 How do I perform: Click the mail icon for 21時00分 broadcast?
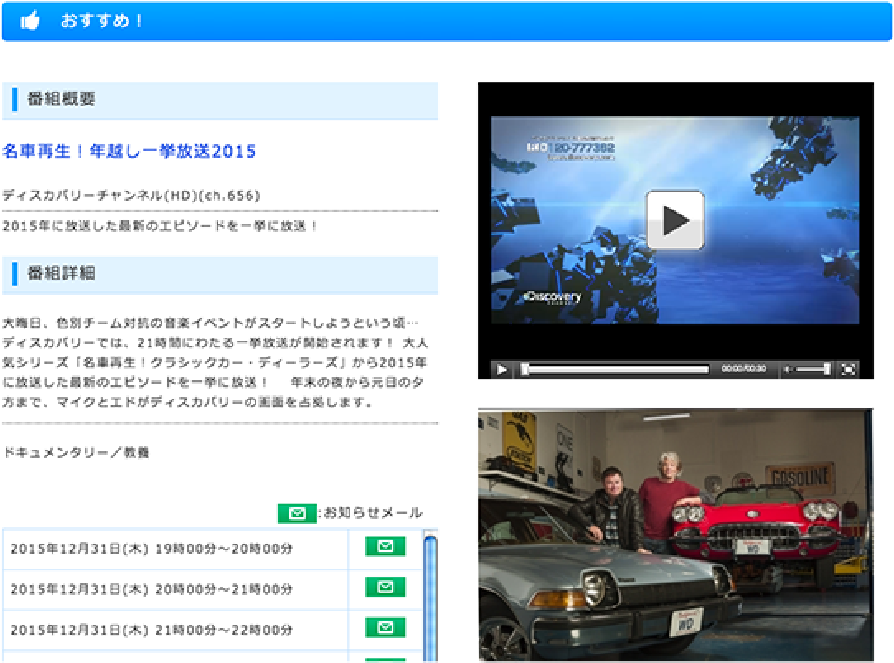point(385,628)
